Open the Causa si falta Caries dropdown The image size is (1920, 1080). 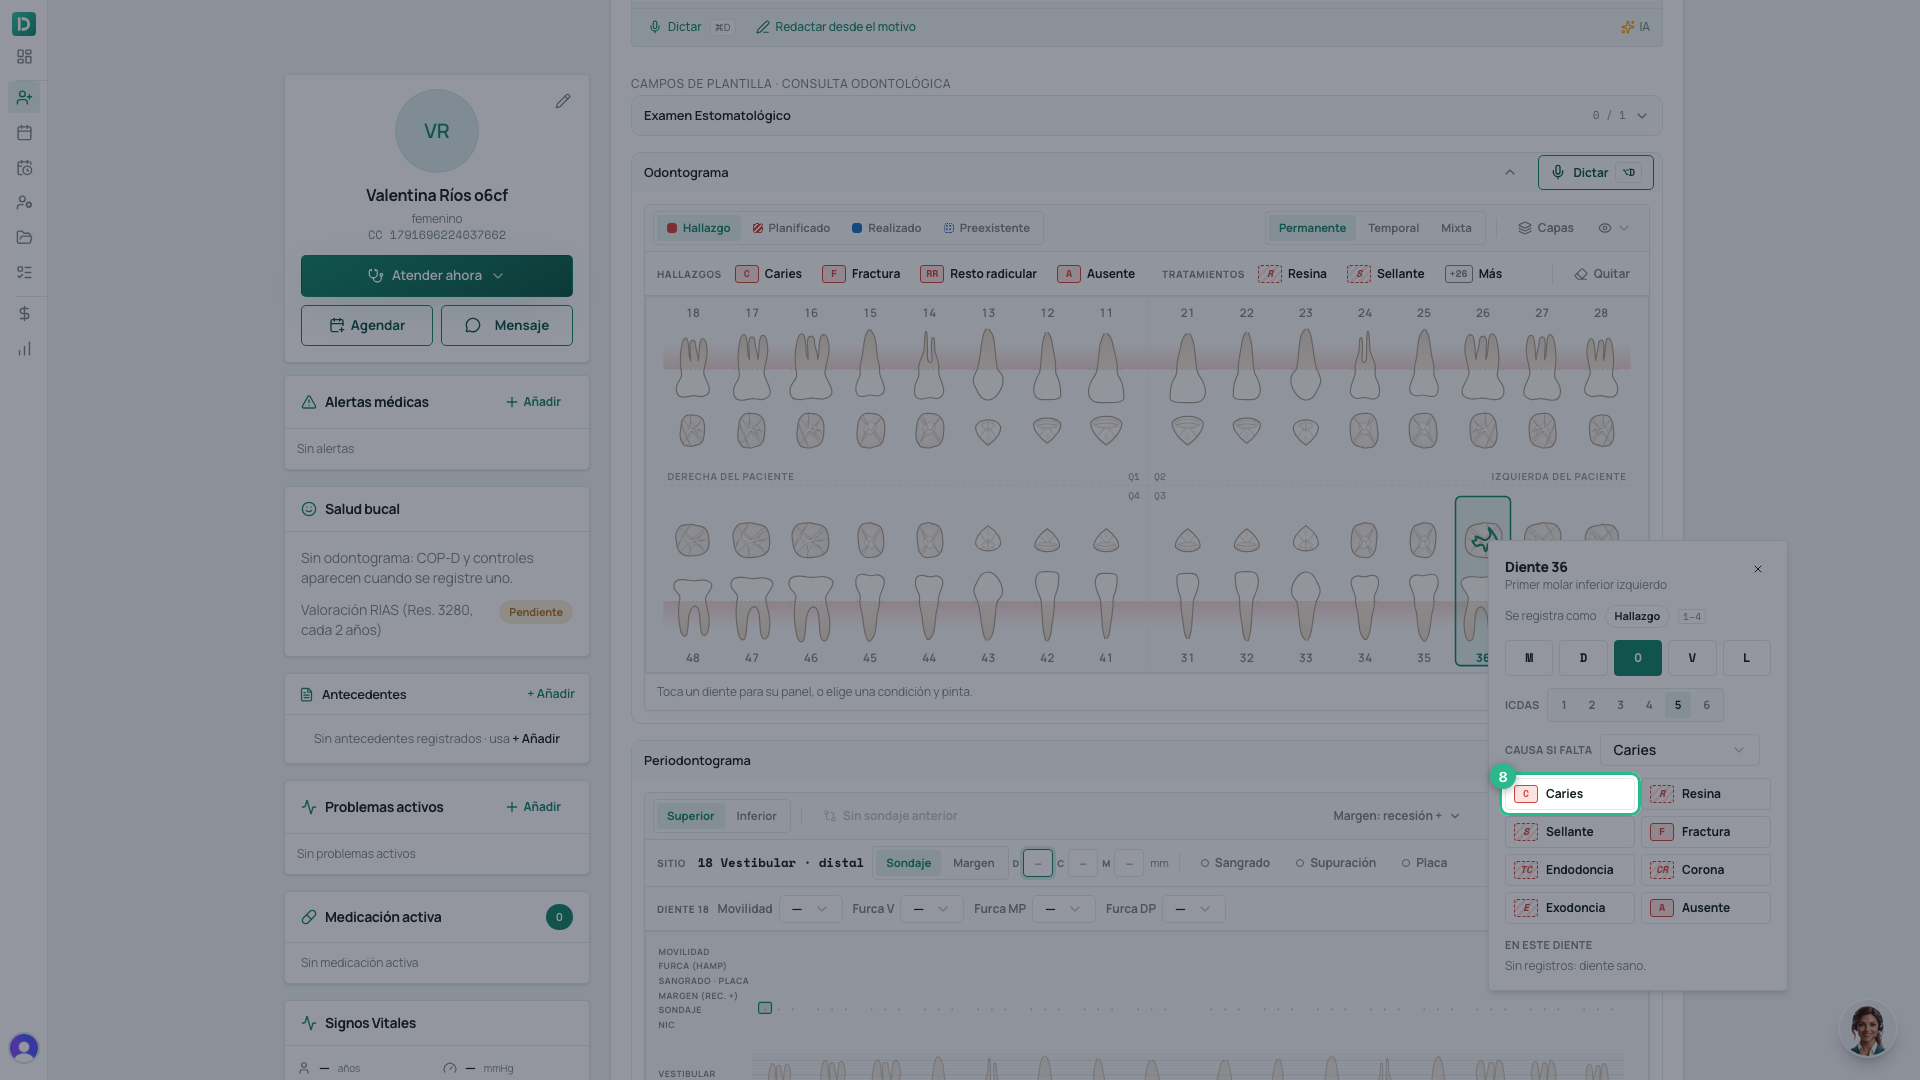click(1679, 750)
